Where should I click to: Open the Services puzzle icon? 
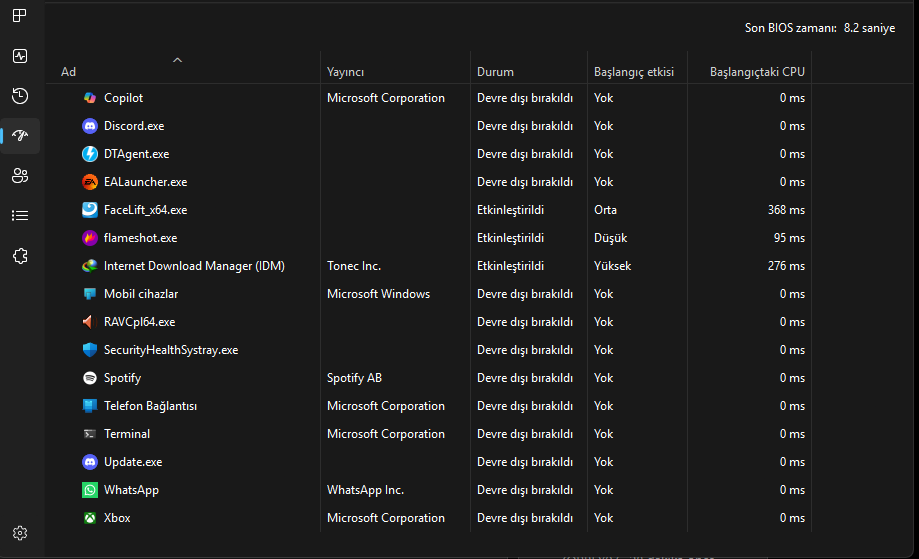(20, 256)
